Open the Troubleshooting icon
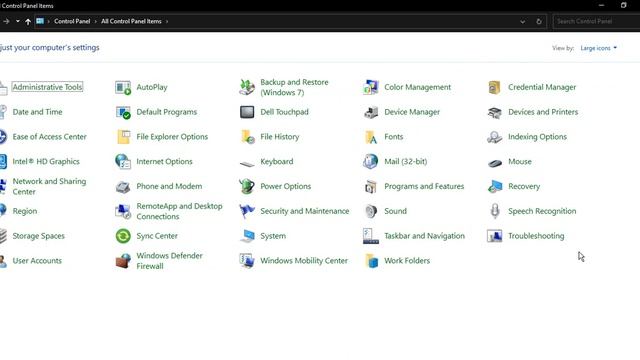Viewport: 640px width, 360px height. coord(495,236)
